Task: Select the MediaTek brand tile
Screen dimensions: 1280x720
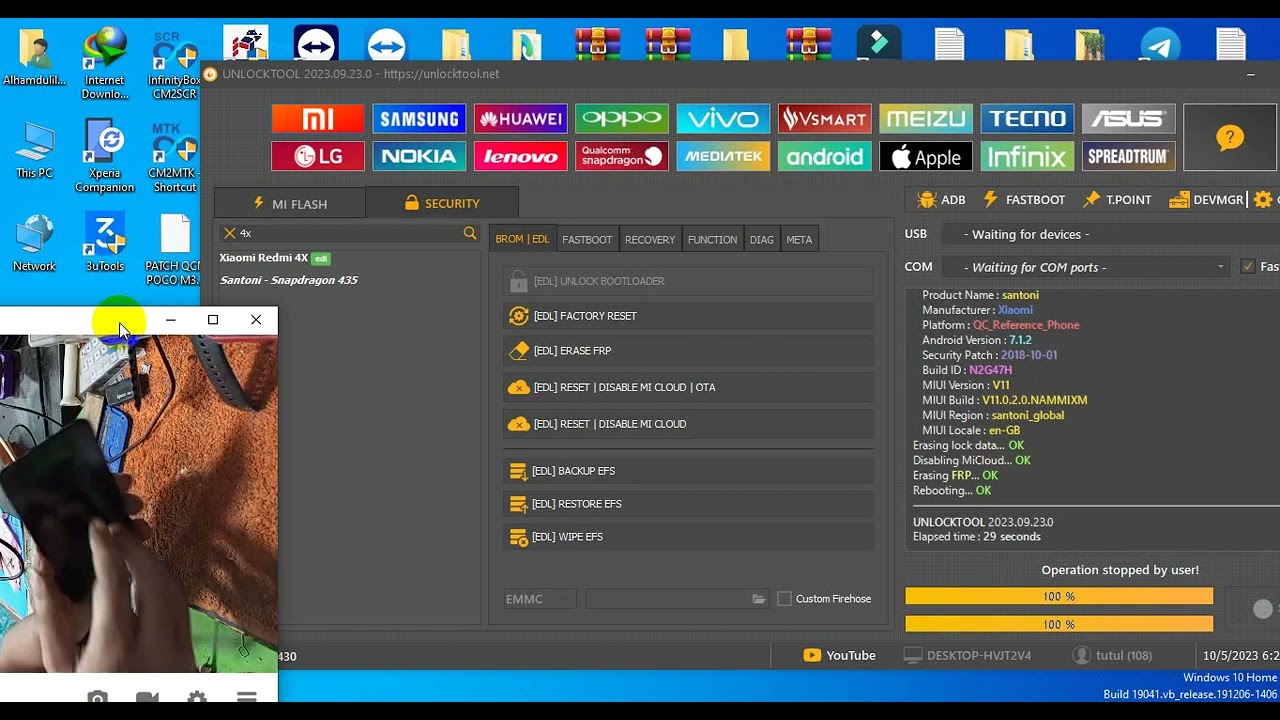Action: coord(723,157)
